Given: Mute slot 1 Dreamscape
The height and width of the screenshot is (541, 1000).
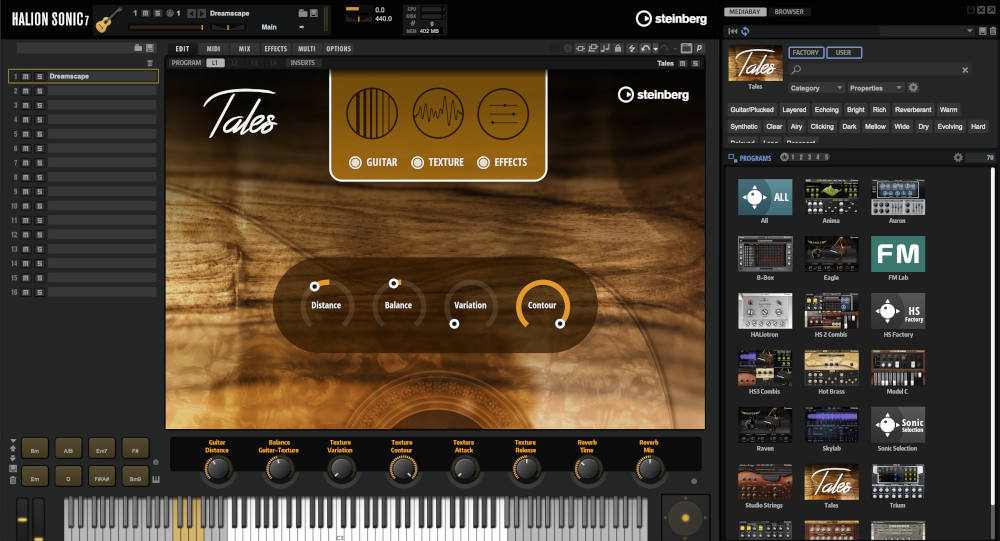Looking at the screenshot, I should (28, 76).
